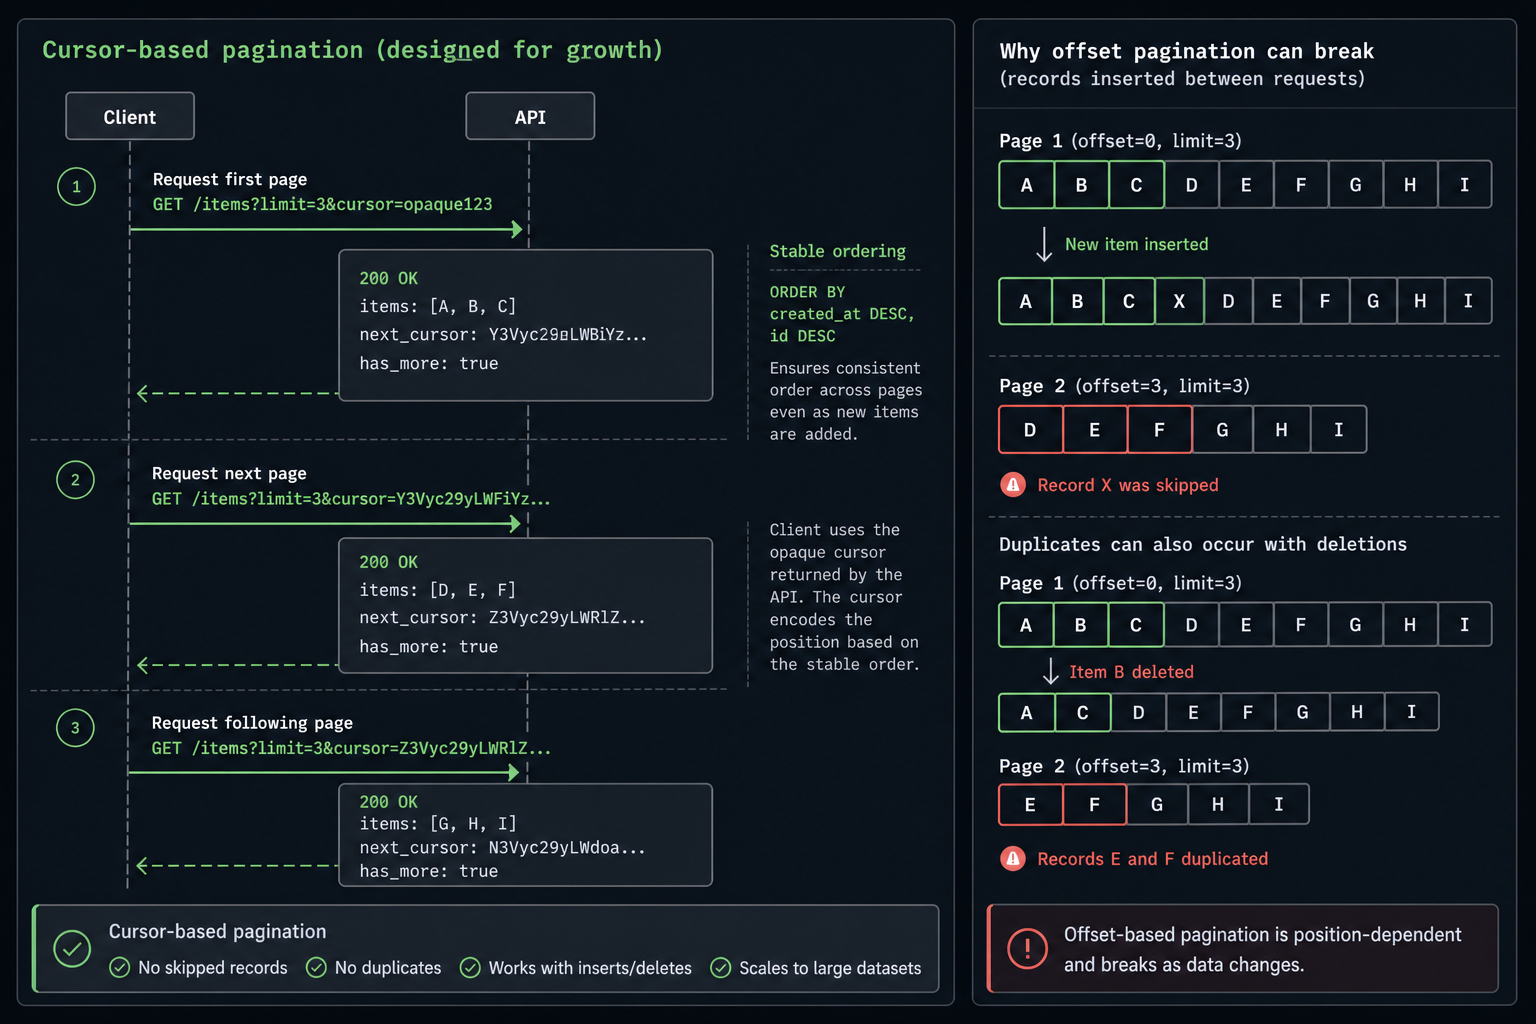Select the API lifeline header box
This screenshot has width=1536, height=1024.
530,117
